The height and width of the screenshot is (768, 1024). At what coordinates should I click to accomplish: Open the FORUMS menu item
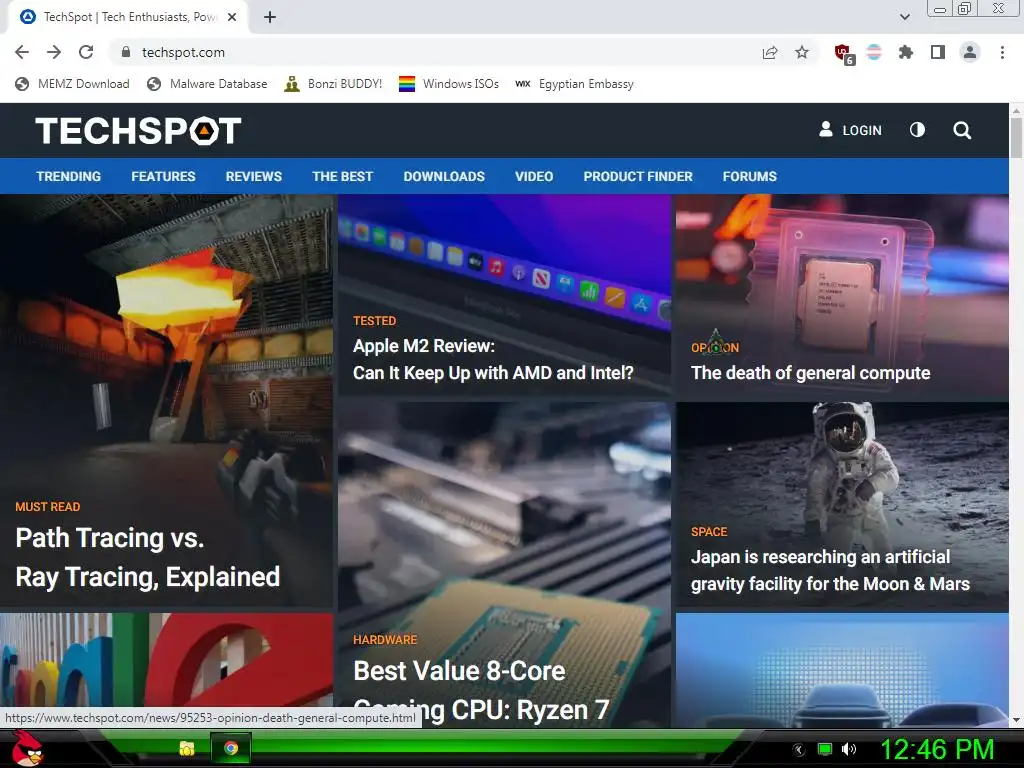click(x=750, y=176)
